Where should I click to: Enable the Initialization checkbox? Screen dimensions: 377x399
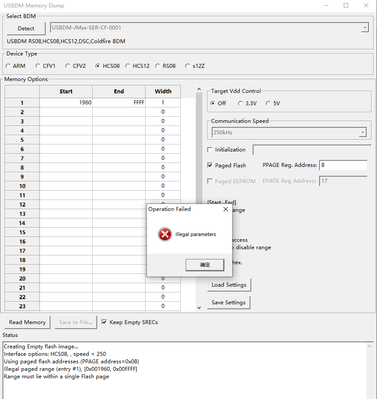point(210,150)
